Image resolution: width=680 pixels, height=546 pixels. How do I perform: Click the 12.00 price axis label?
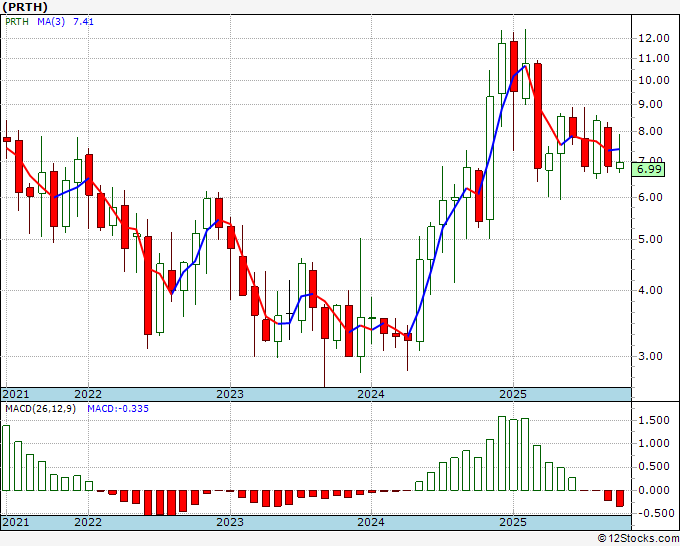pos(654,38)
